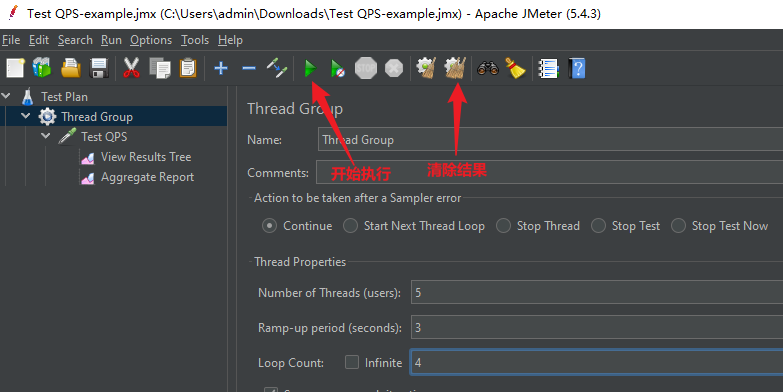Select Test Plan in the tree
The height and width of the screenshot is (392, 783).
(x=64, y=96)
